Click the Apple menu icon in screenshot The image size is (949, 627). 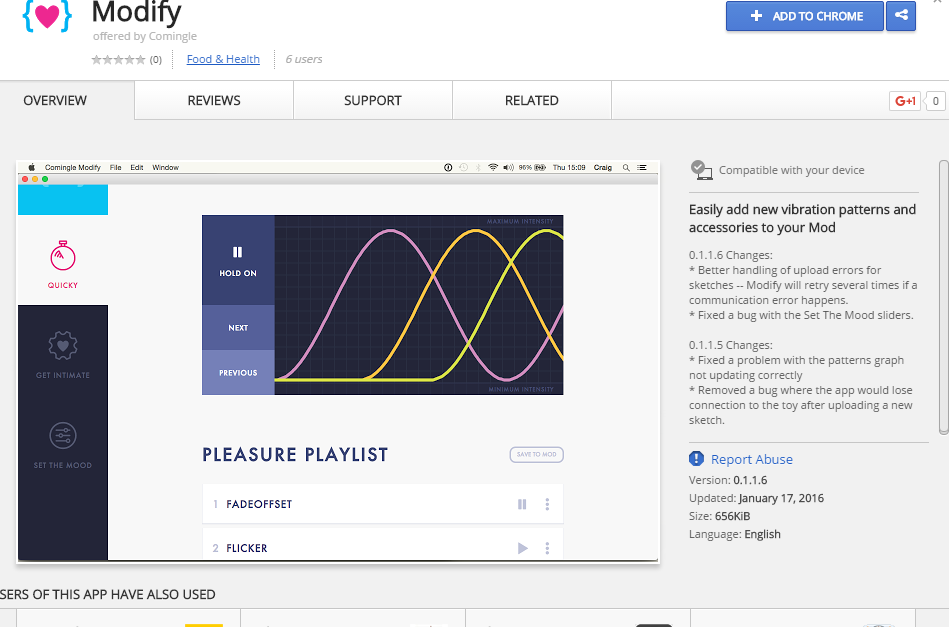coord(31,168)
